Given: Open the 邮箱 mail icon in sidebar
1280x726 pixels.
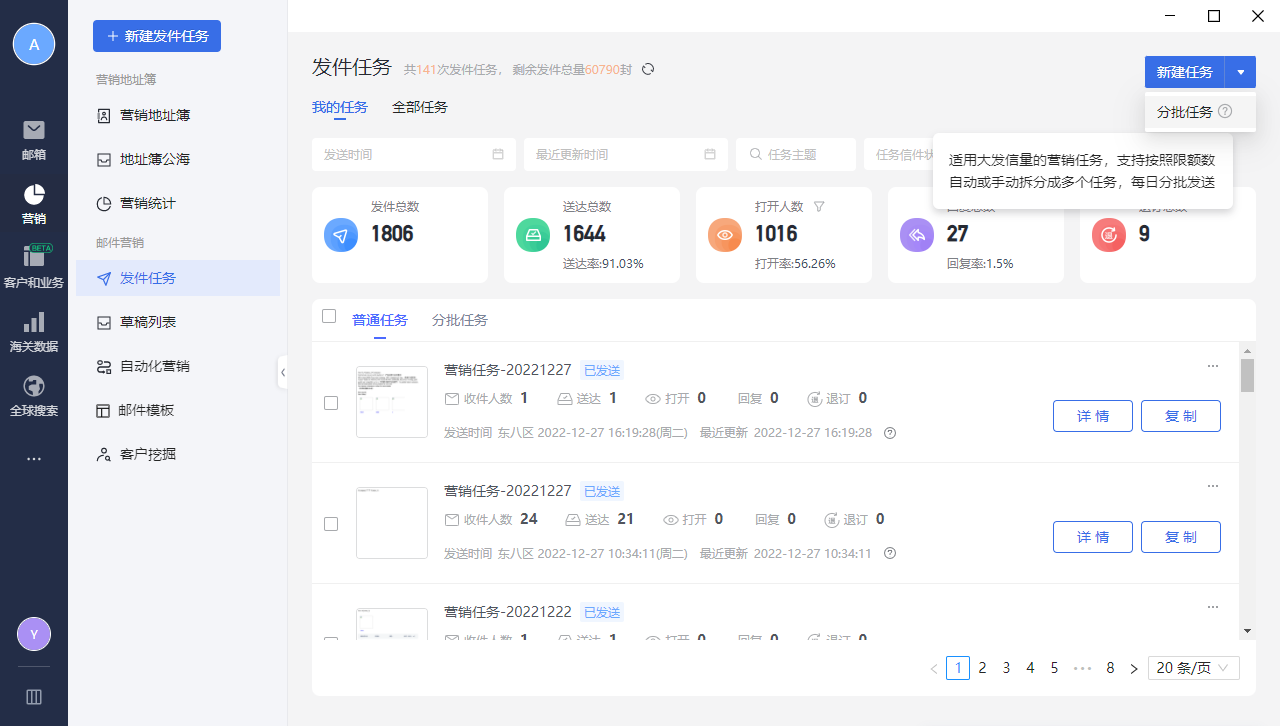Looking at the screenshot, I should [x=34, y=130].
